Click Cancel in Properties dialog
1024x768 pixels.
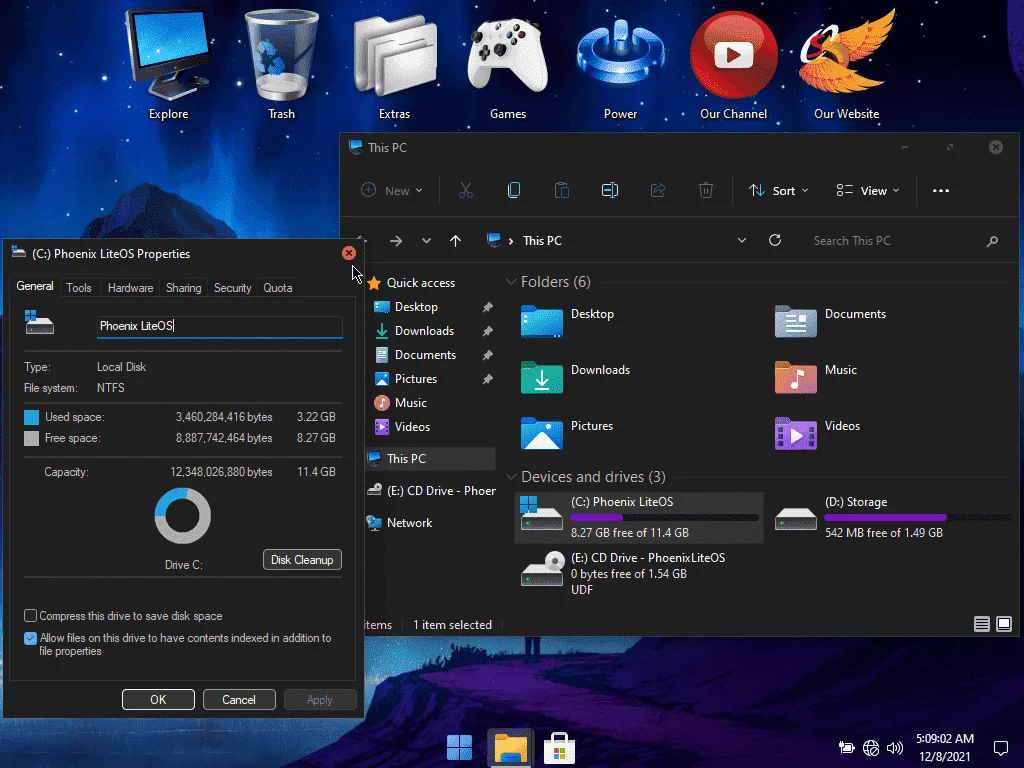coord(239,699)
